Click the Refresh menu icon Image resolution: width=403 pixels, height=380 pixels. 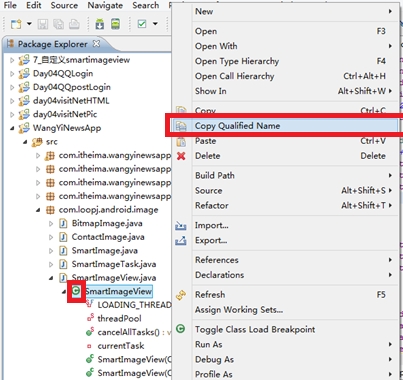click(x=181, y=295)
